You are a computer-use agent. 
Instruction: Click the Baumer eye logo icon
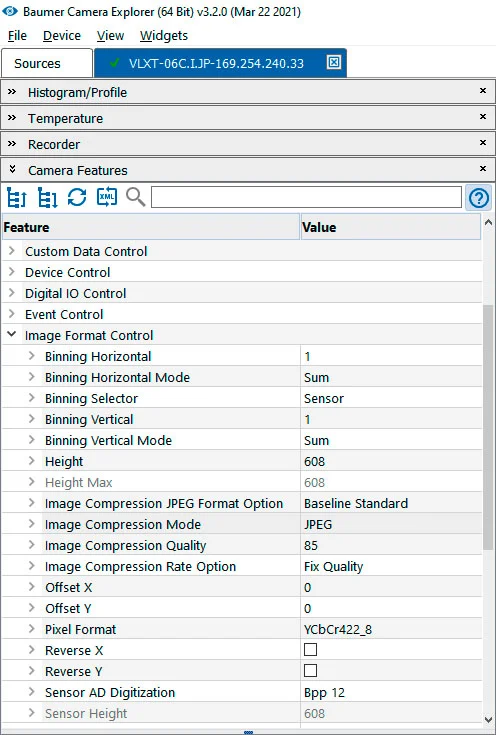pyautogui.click(x=10, y=11)
